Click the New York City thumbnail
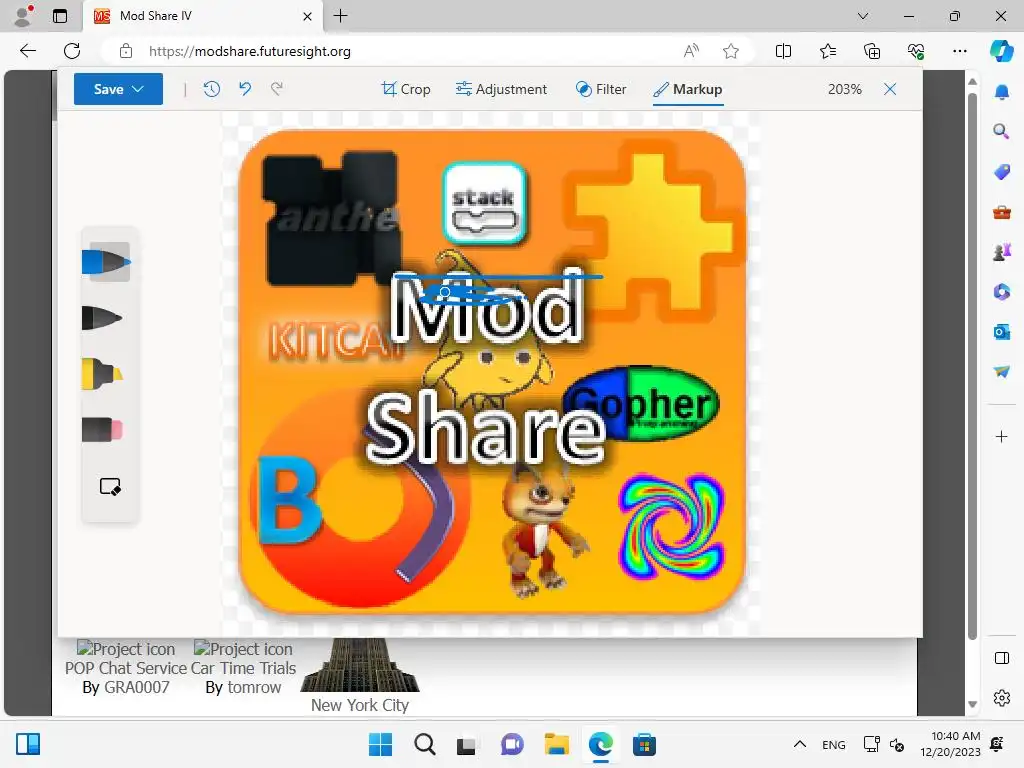This screenshot has width=1024, height=768. point(360,665)
